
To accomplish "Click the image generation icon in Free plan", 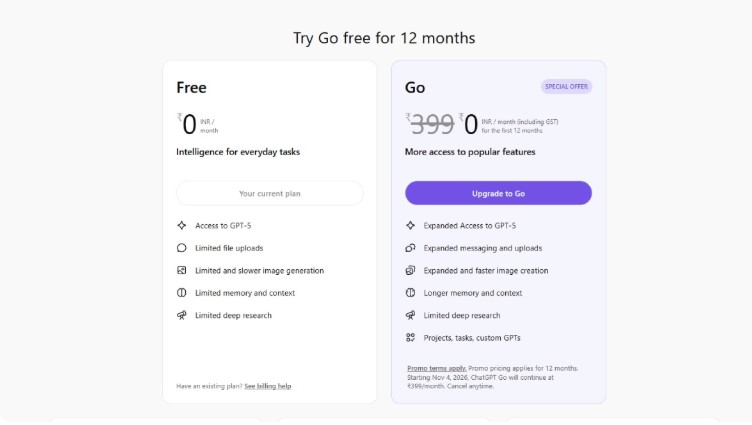I will click(181, 270).
